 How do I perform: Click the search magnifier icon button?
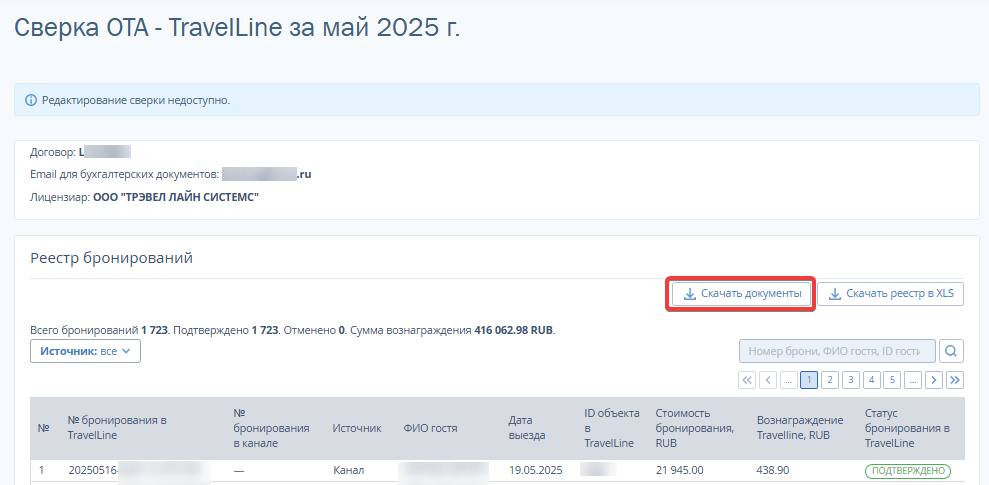pyautogui.click(x=953, y=351)
